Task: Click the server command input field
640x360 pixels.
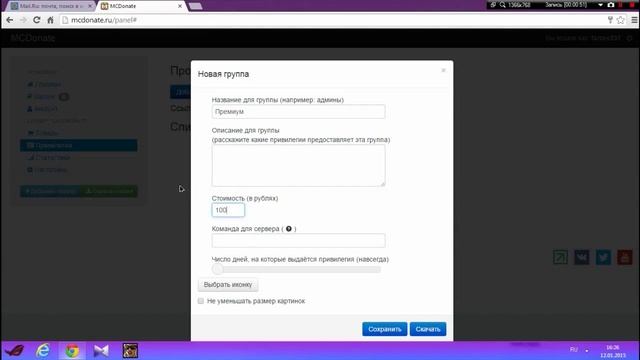Action: click(x=298, y=240)
